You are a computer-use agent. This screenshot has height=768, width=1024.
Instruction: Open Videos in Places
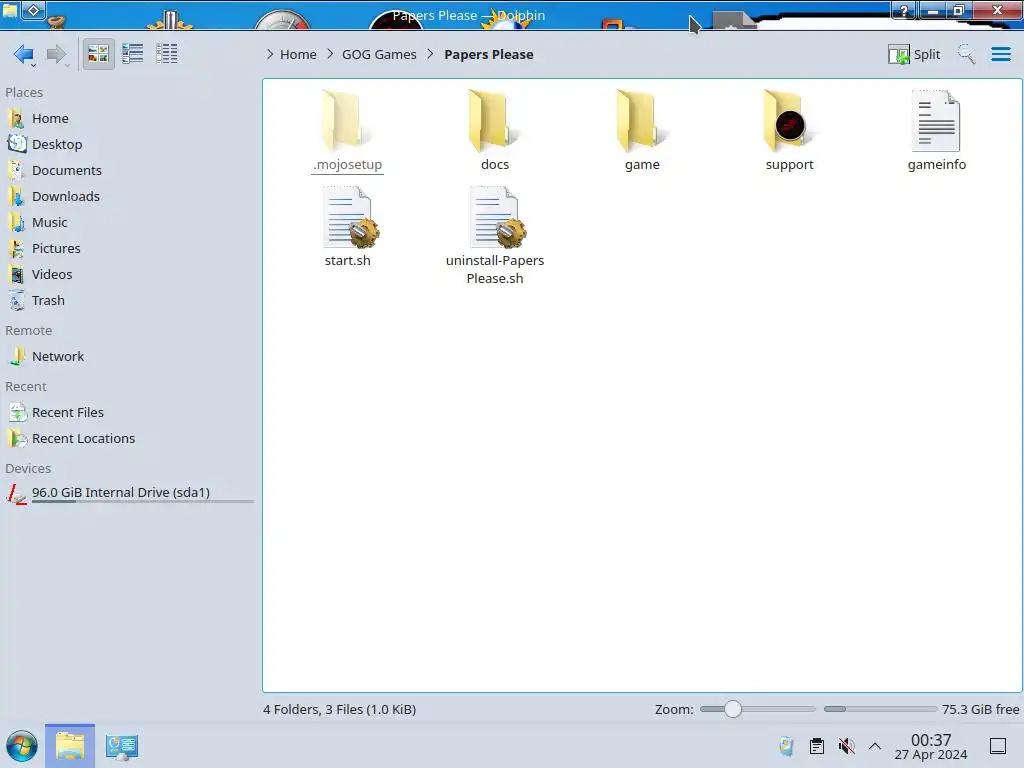[52, 275]
